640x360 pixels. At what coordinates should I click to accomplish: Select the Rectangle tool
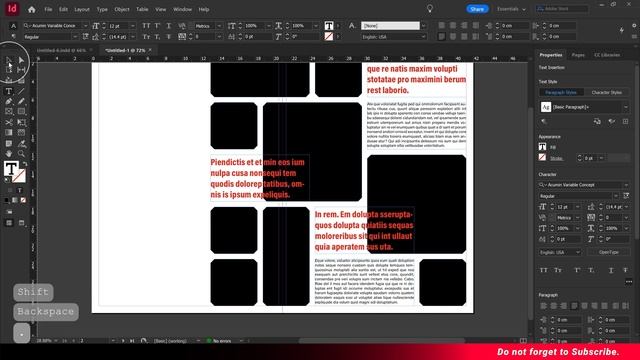(x=21, y=111)
